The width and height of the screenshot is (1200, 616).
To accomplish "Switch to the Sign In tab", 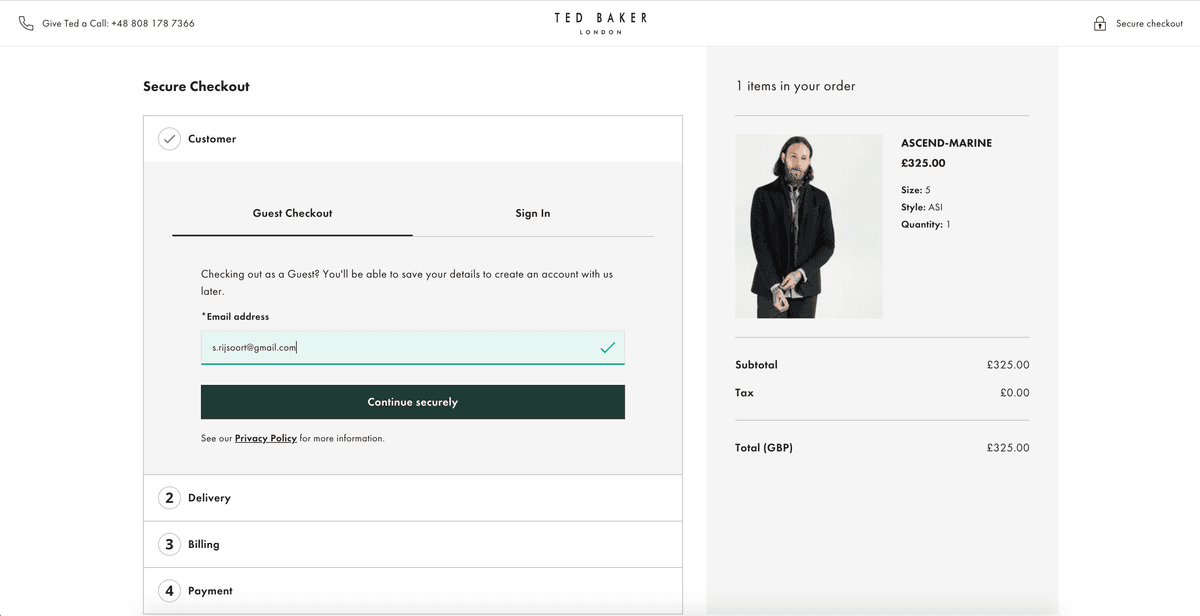I will pyautogui.click(x=533, y=213).
